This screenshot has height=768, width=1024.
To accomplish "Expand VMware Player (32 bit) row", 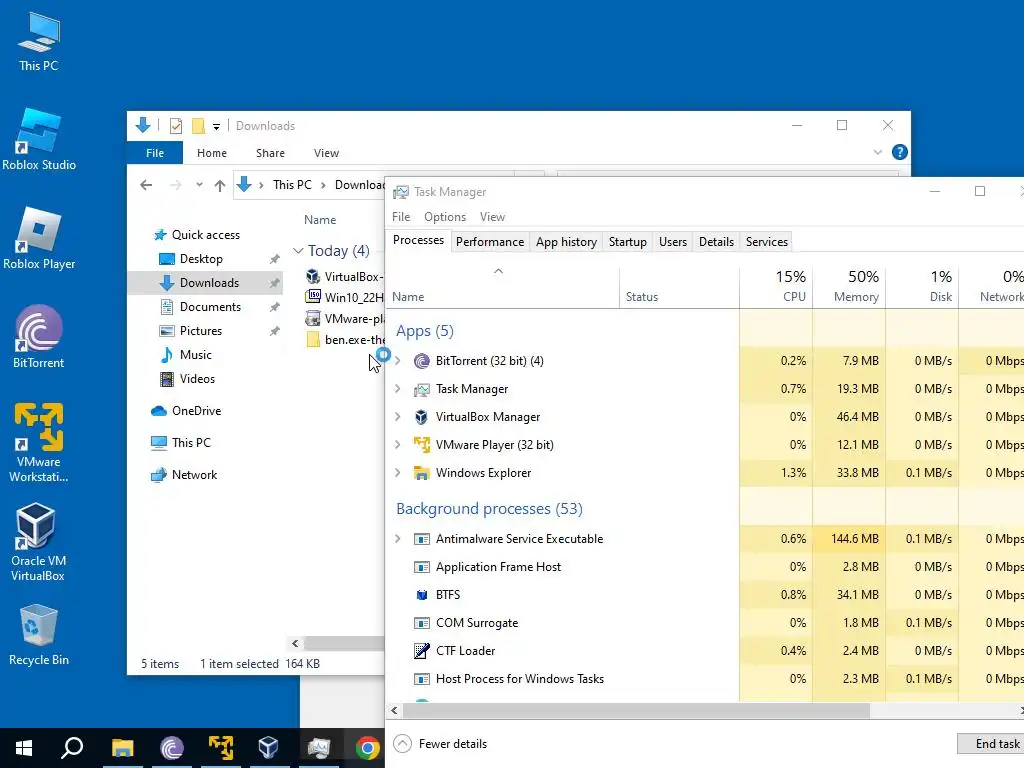I will click(398, 445).
